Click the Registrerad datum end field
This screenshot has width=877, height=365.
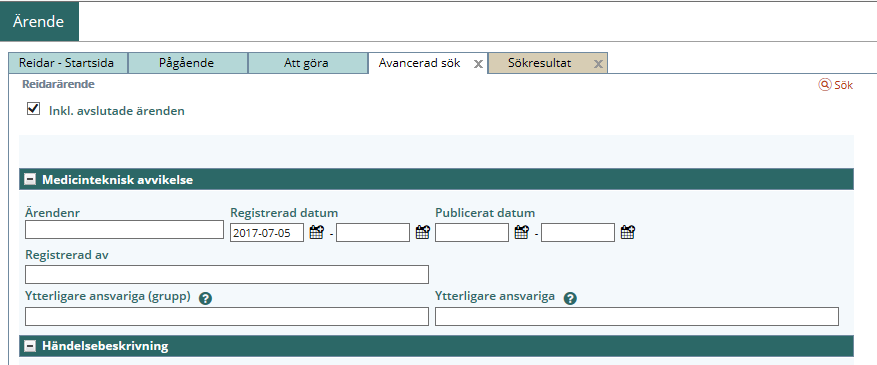tap(373, 233)
